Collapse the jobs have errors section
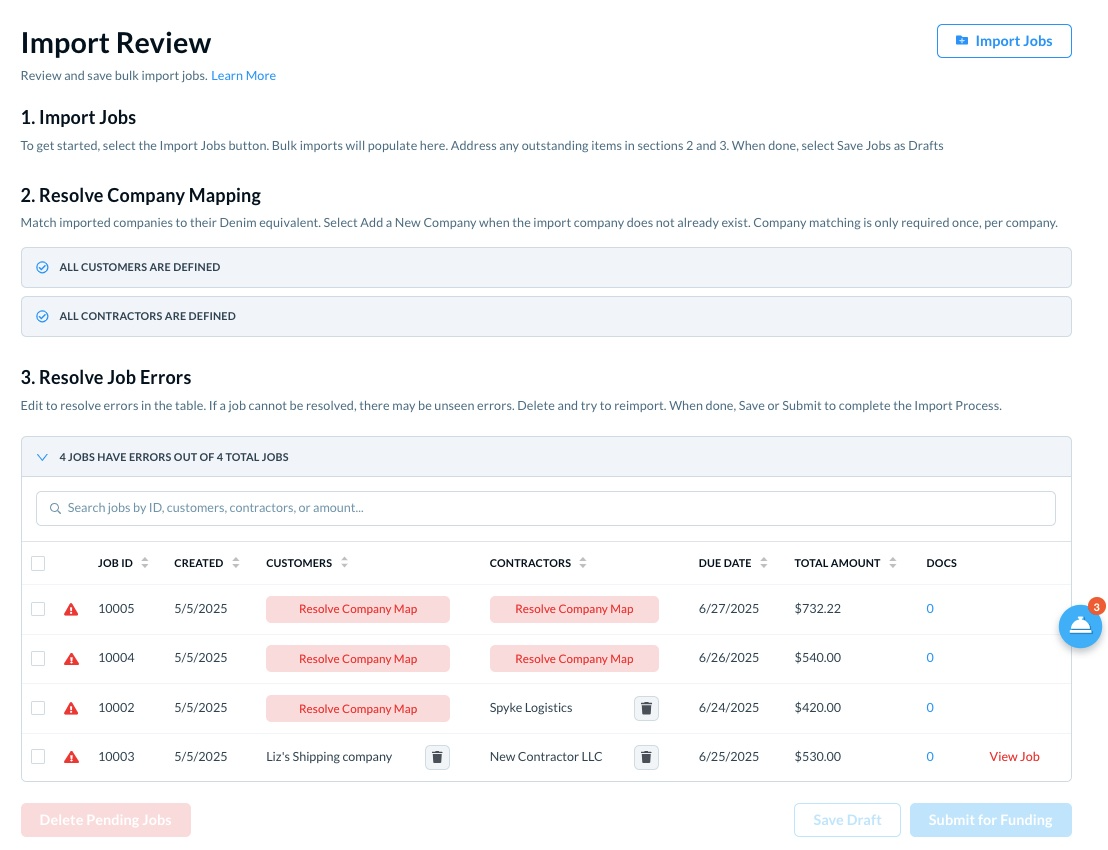The height and width of the screenshot is (850, 1108). pos(42,457)
